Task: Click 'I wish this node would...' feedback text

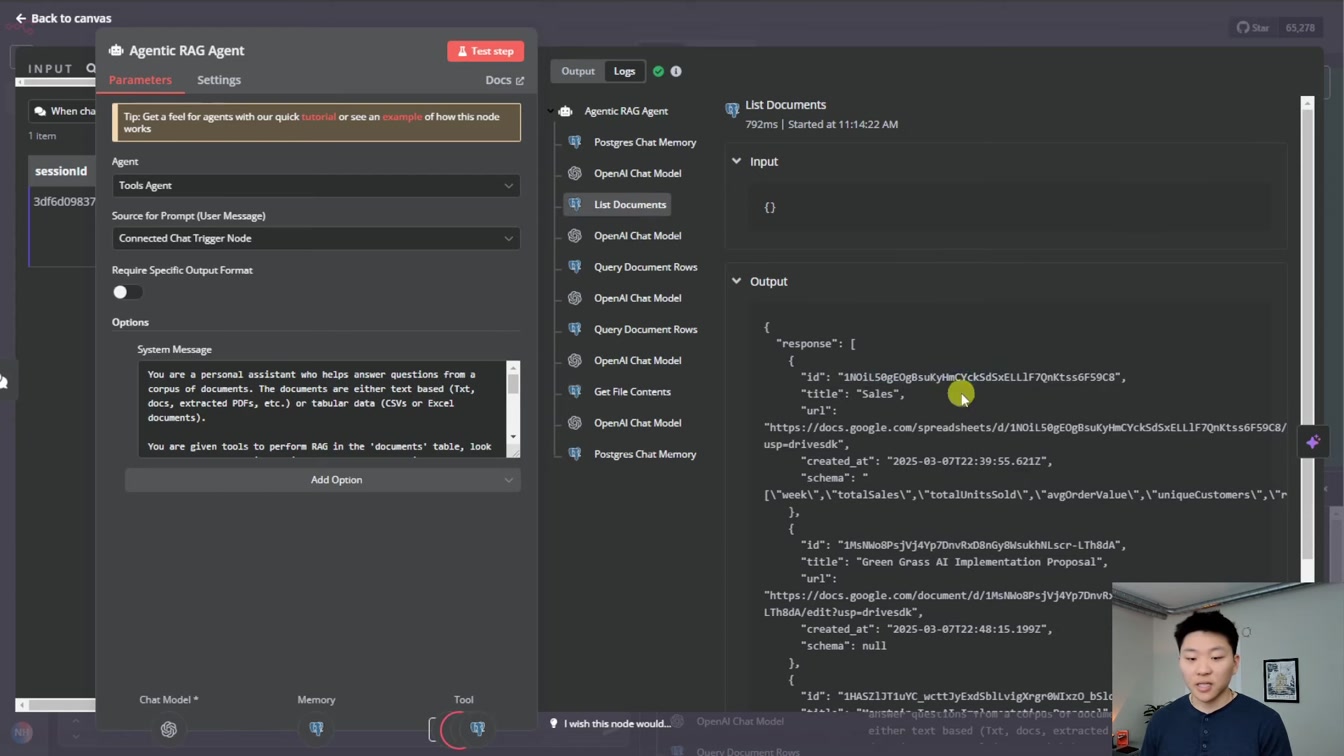Action: click(x=617, y=723)
